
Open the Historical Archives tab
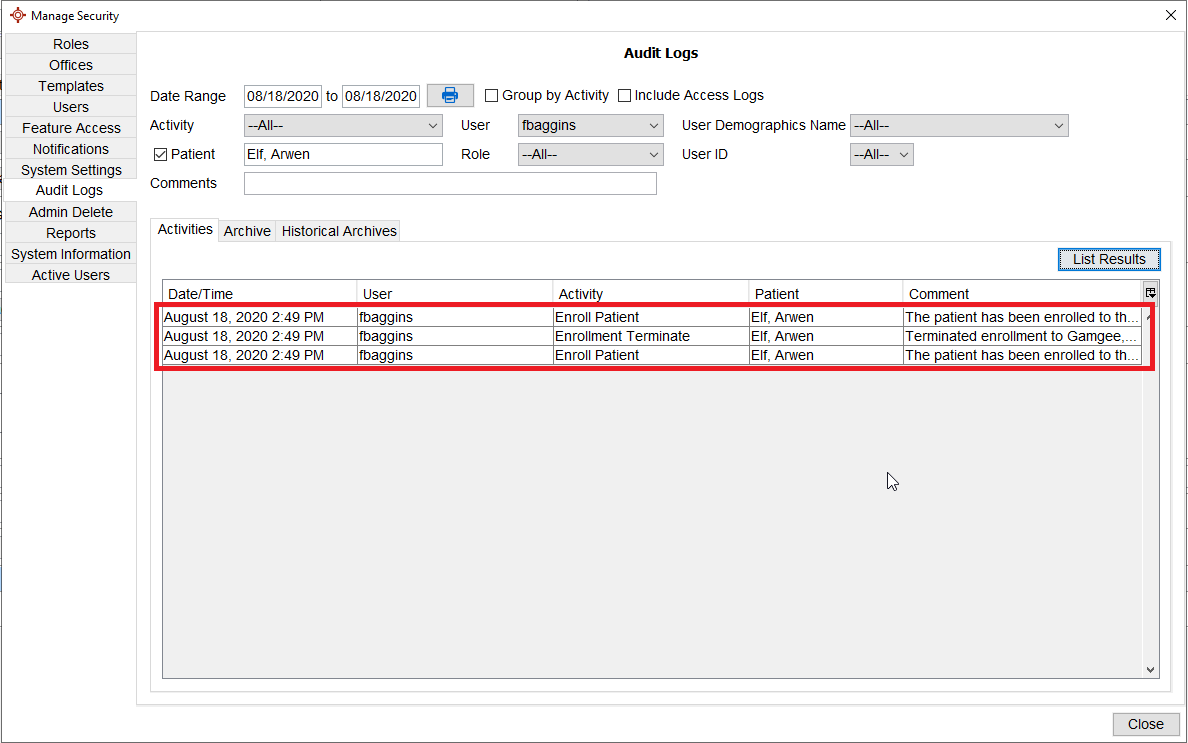click(339, 231)
